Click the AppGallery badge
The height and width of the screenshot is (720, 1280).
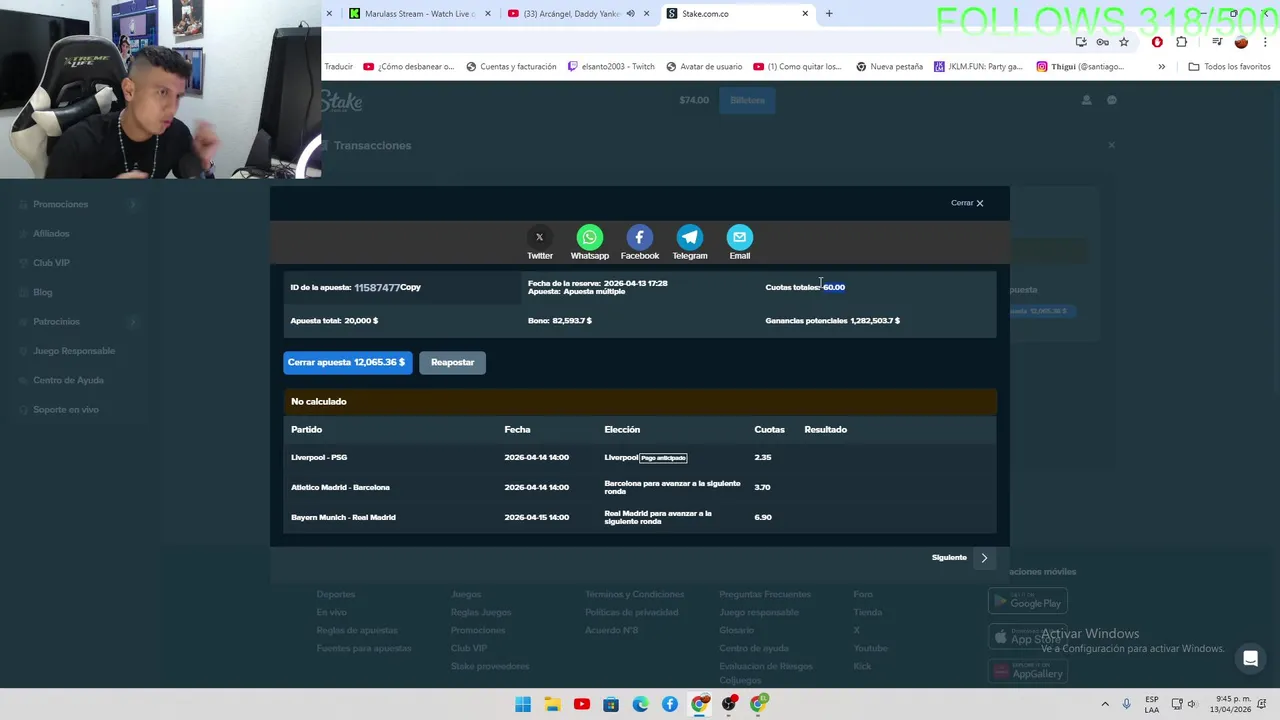click(x=1028, y=671)
